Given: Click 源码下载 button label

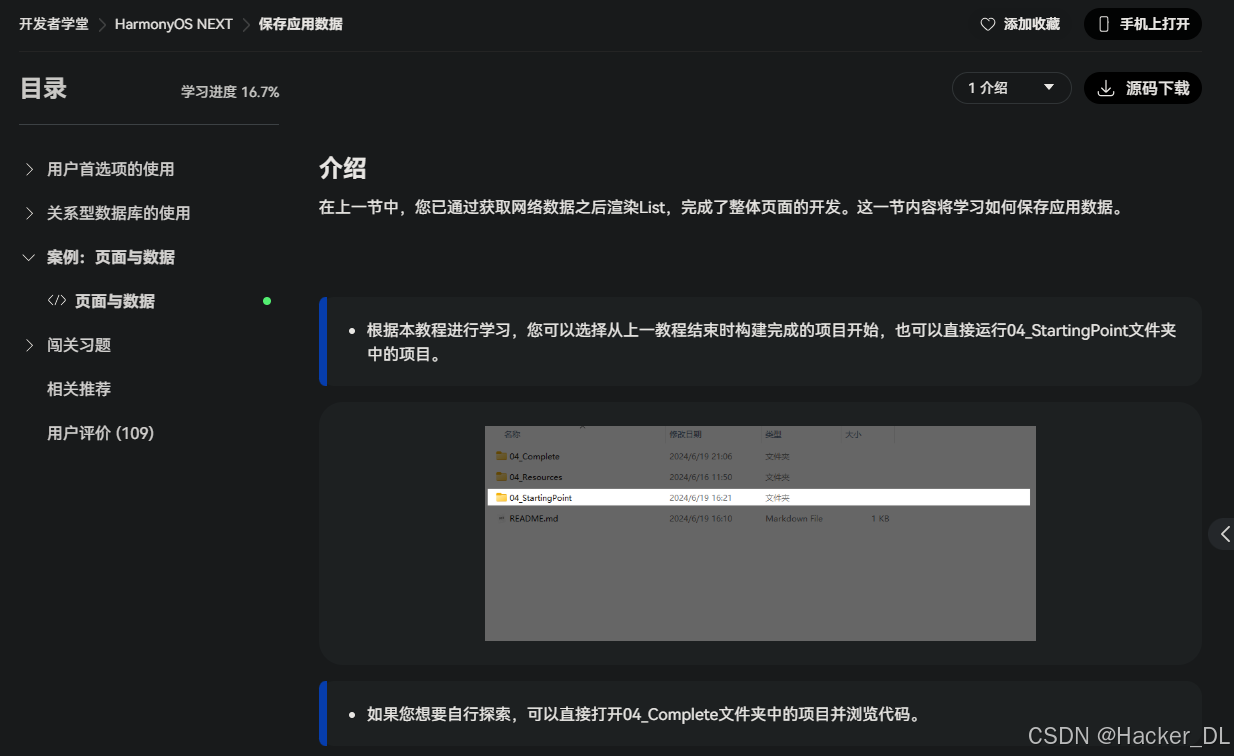Looking at the screenshot, I should coord(1158,88).
